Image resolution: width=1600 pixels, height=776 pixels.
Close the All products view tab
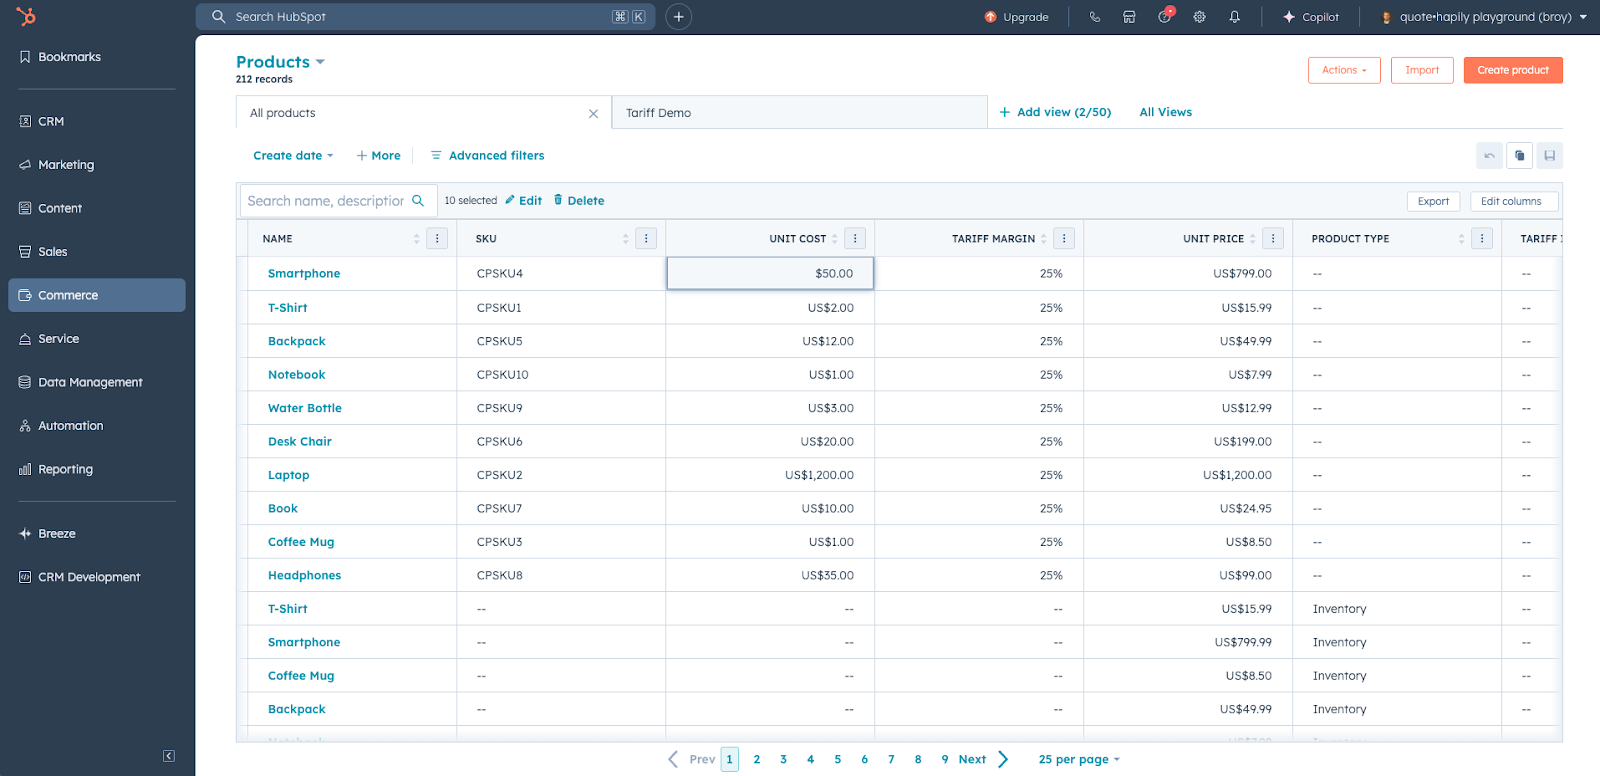593,114
